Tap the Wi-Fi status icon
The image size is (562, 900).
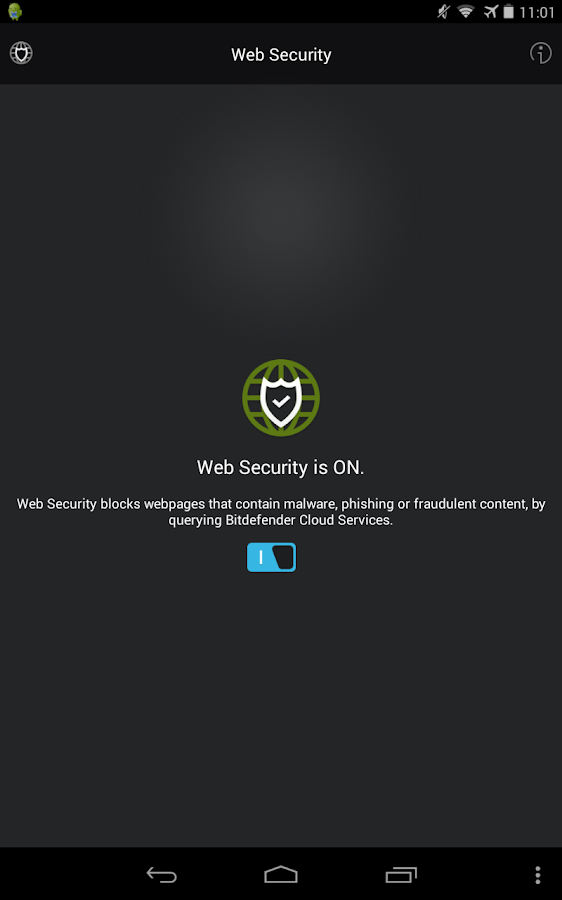pyautogui.click(x=466, y=11)
